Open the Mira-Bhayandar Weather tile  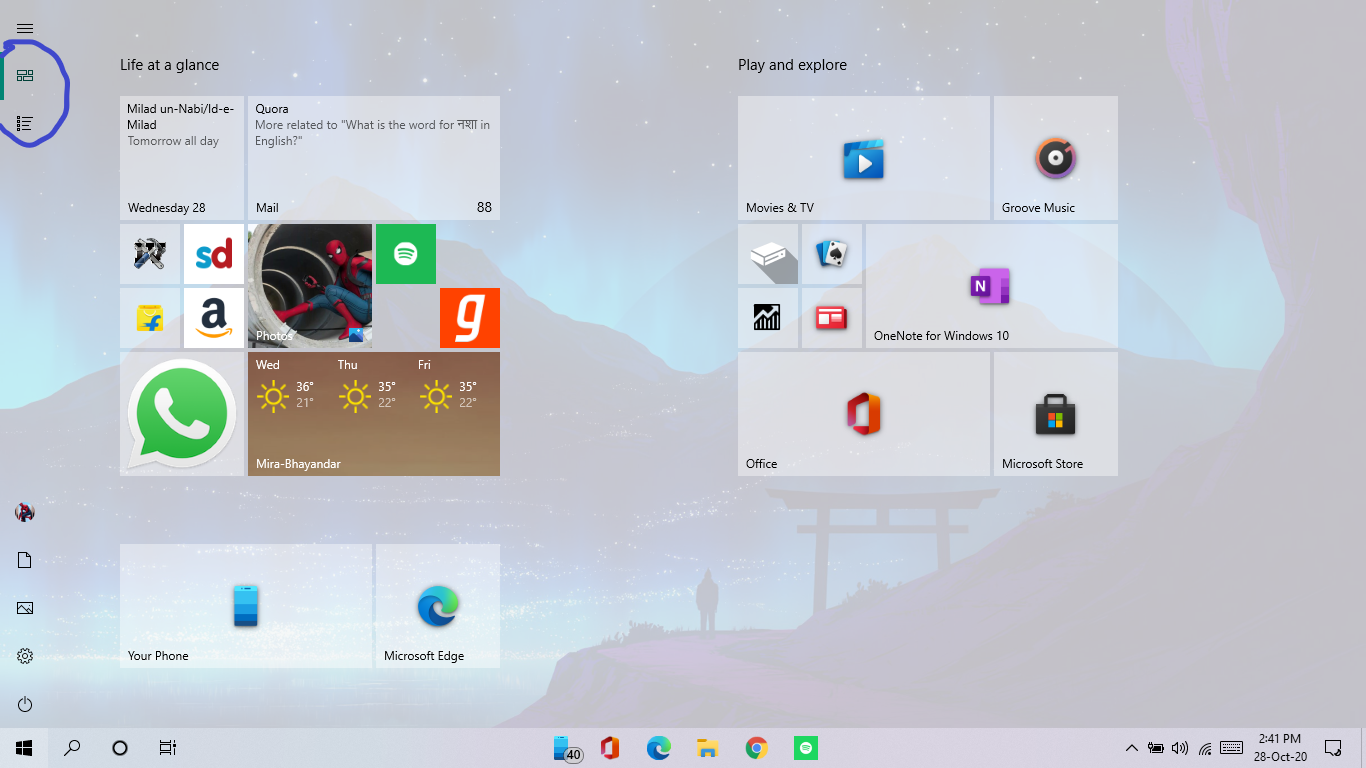pos(374,414)
